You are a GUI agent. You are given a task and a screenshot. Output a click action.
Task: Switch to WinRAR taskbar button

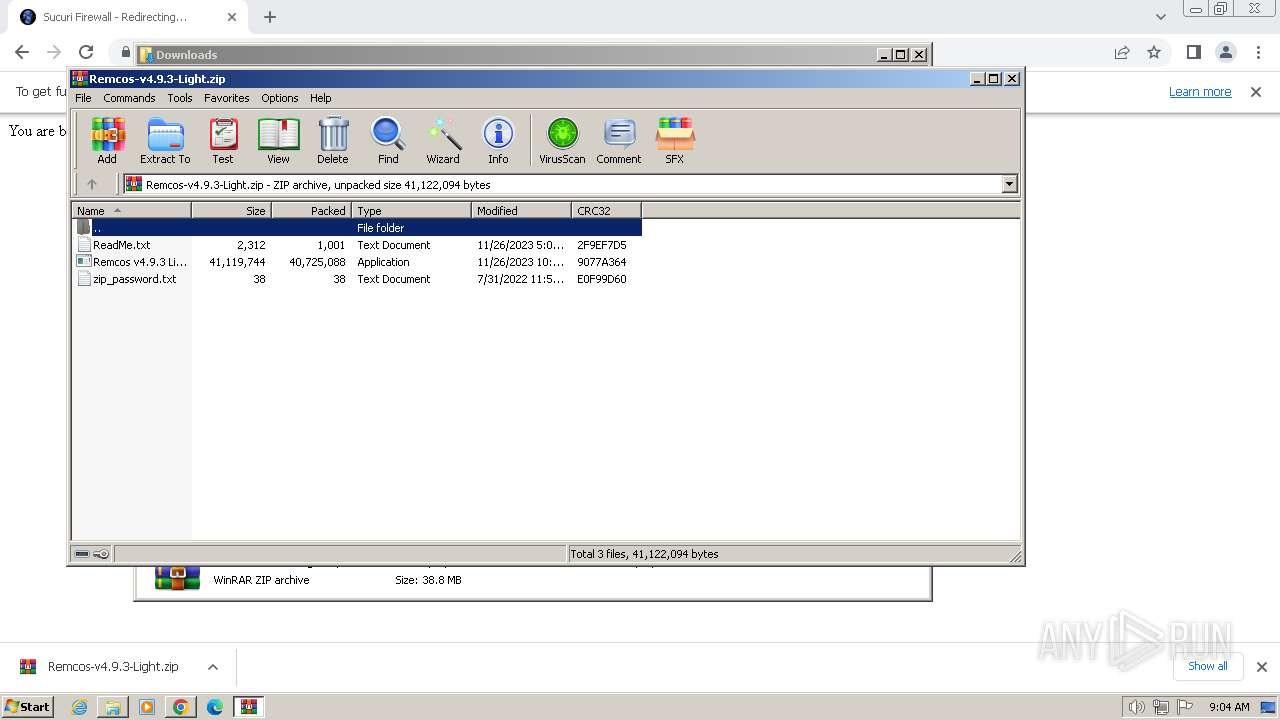coord(249,707)
